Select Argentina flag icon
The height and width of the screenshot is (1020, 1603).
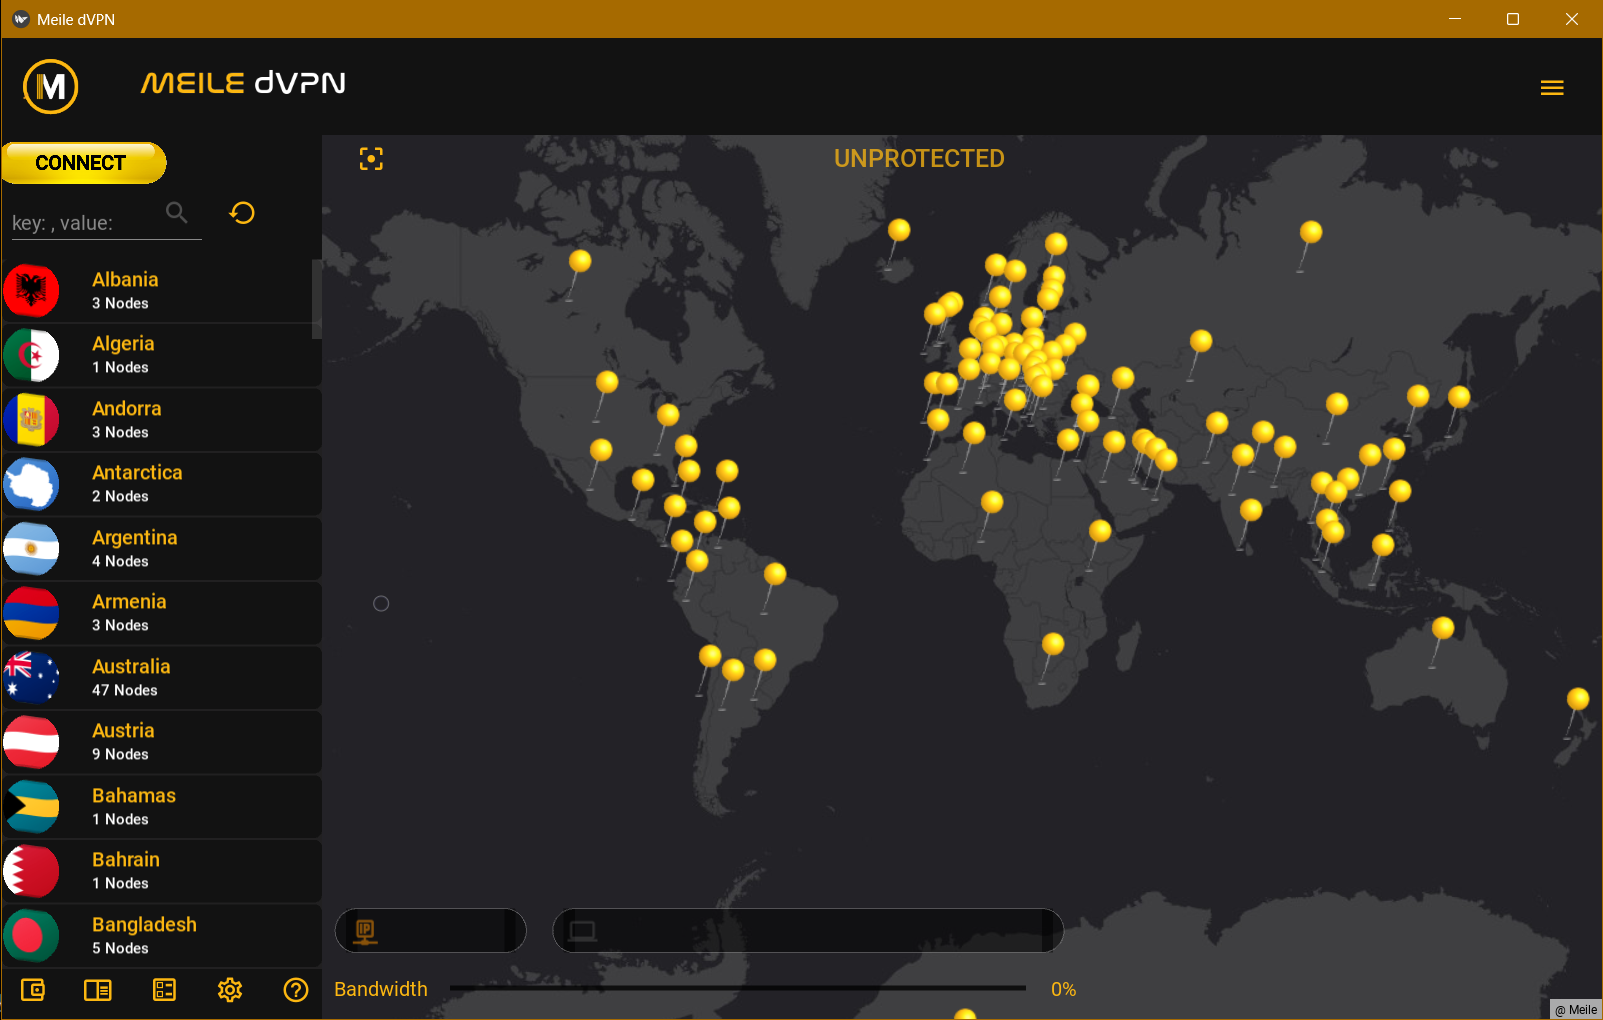(31, 549)
